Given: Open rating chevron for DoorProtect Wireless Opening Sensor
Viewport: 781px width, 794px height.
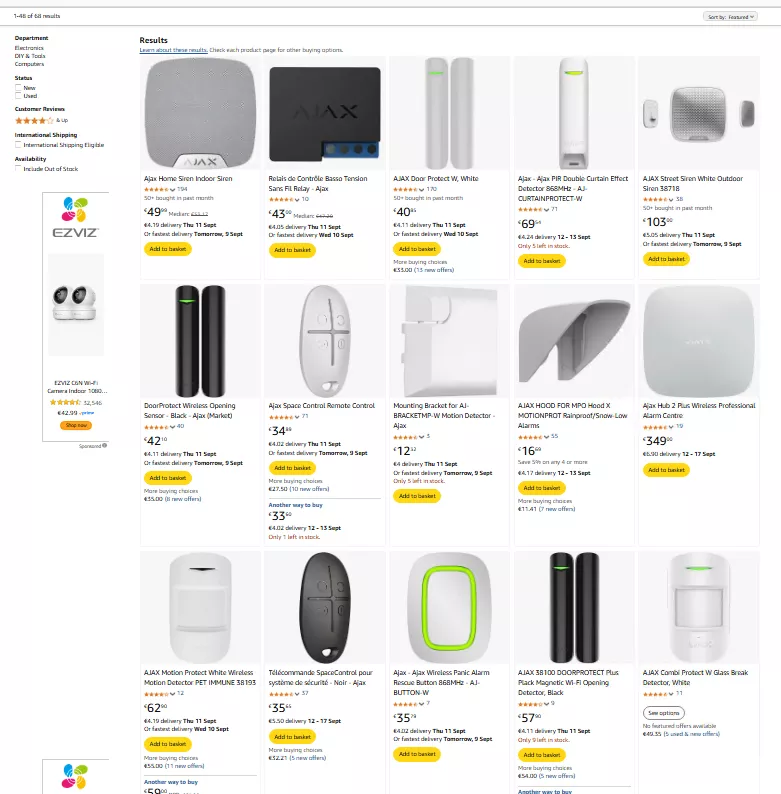Looking at the screenshot, I should 173,426.
